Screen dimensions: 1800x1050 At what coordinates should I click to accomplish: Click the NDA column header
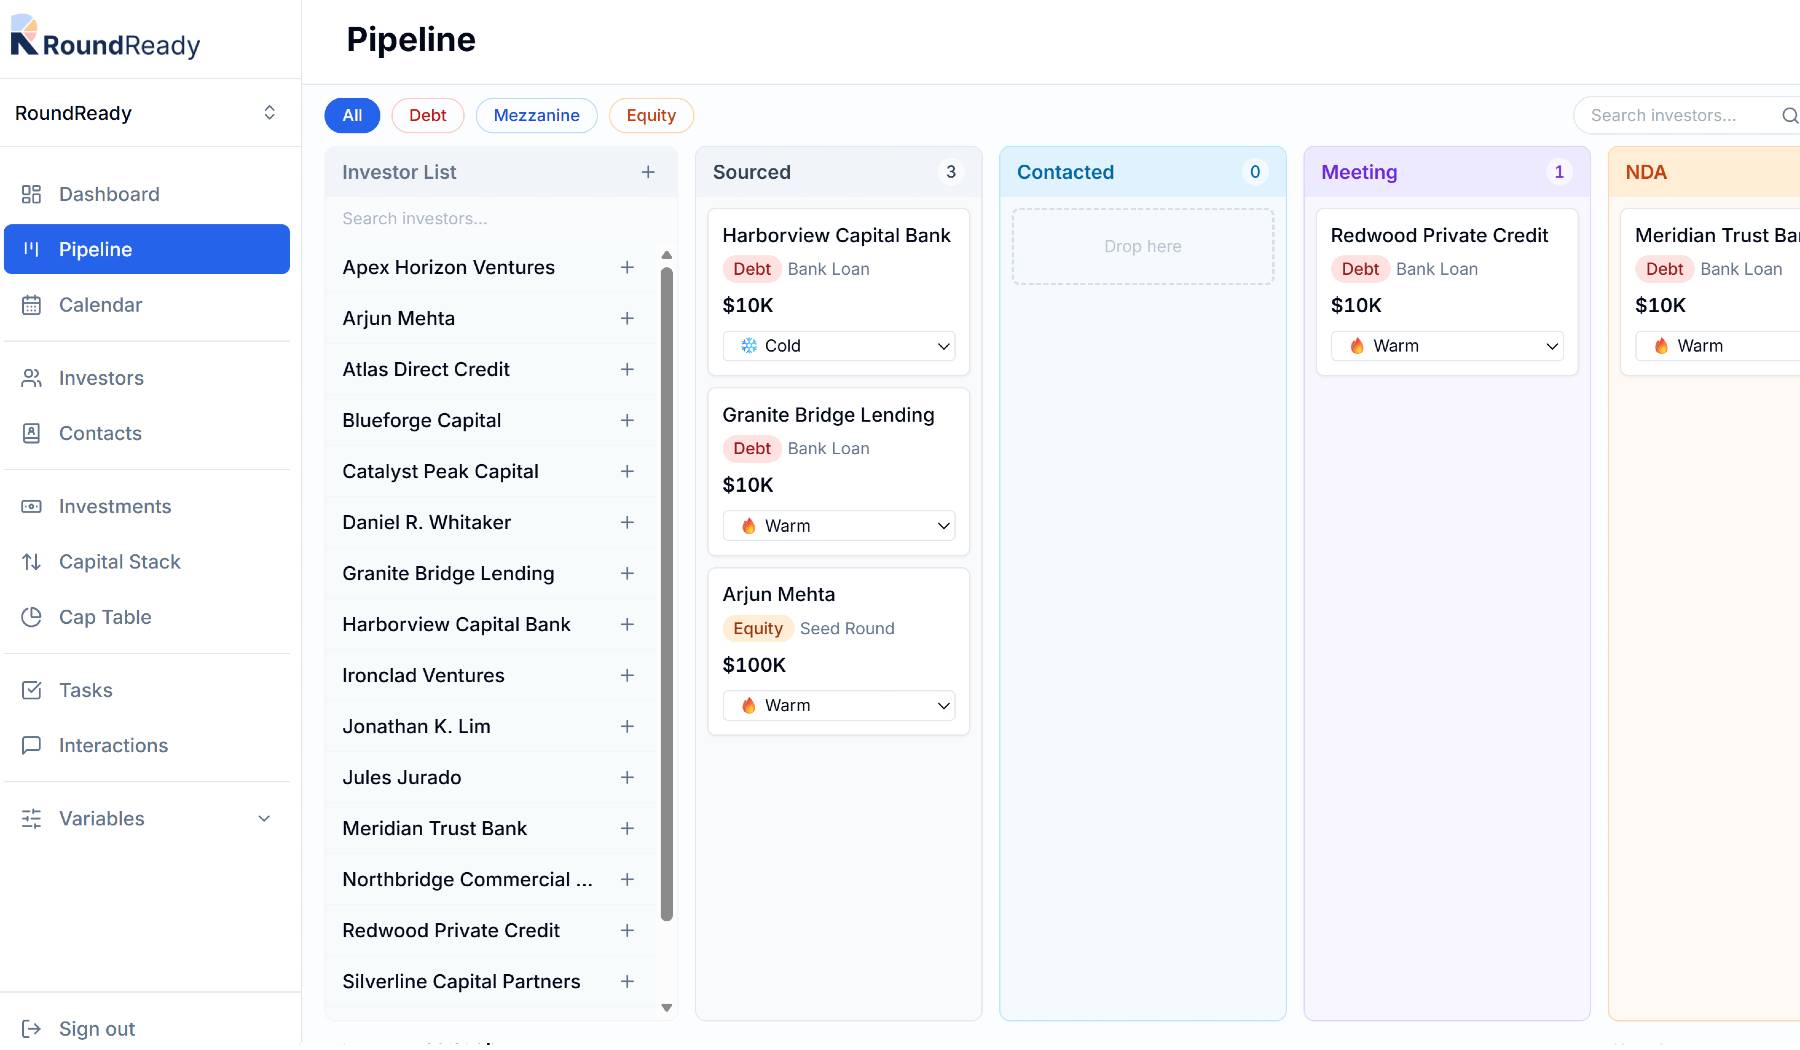(x=1704, y=172)
